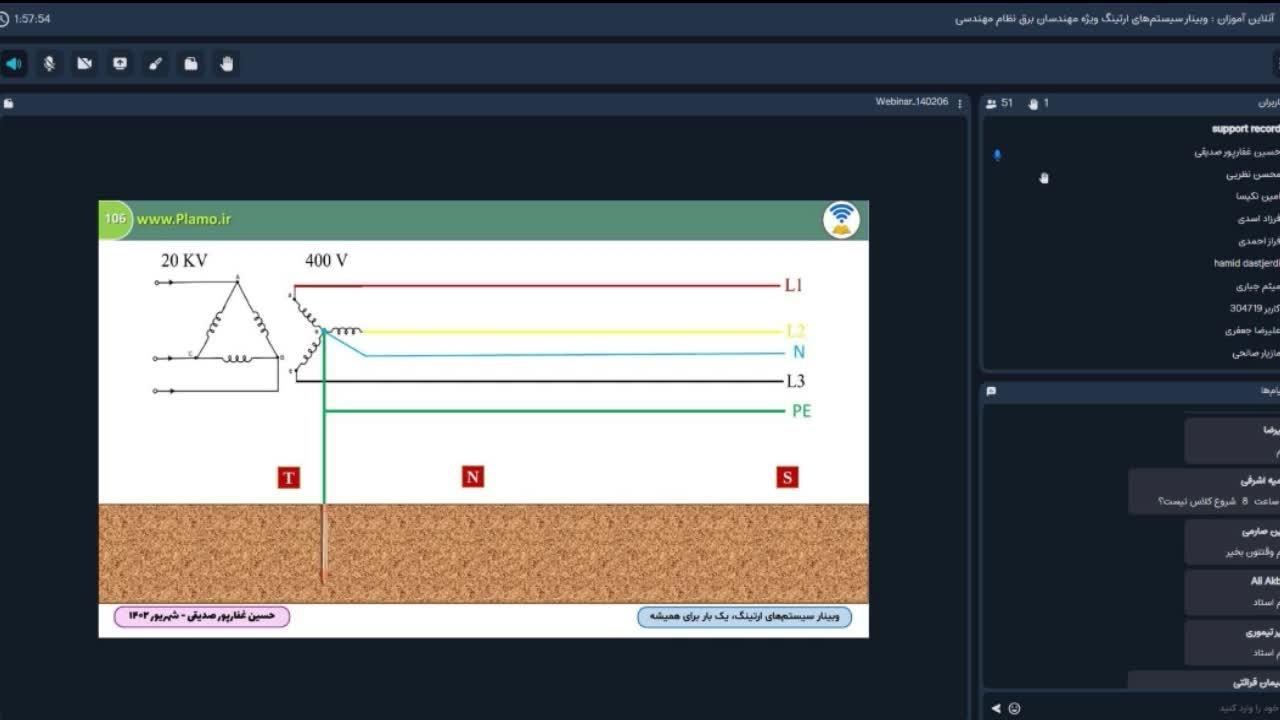Click the chat panel bubble icon
Viewport: 1280px width, 720px height.
pyautogui.click(x=991, y=391)
